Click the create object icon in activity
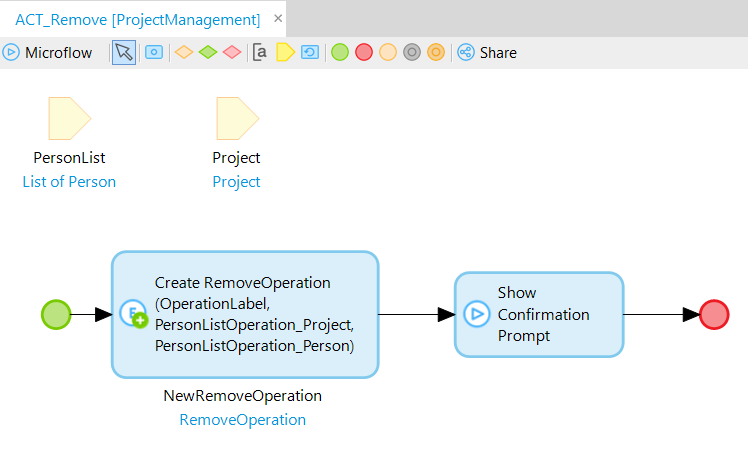 134,314
